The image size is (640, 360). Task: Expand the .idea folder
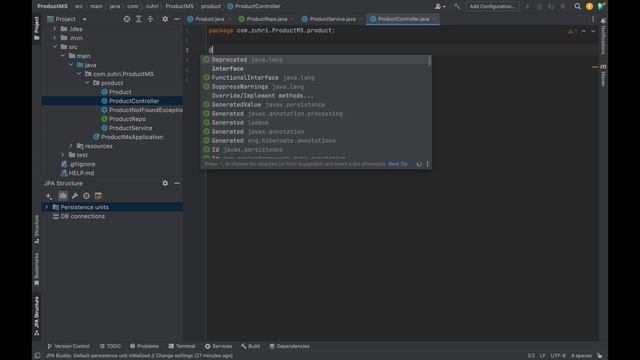pos(55,29)
